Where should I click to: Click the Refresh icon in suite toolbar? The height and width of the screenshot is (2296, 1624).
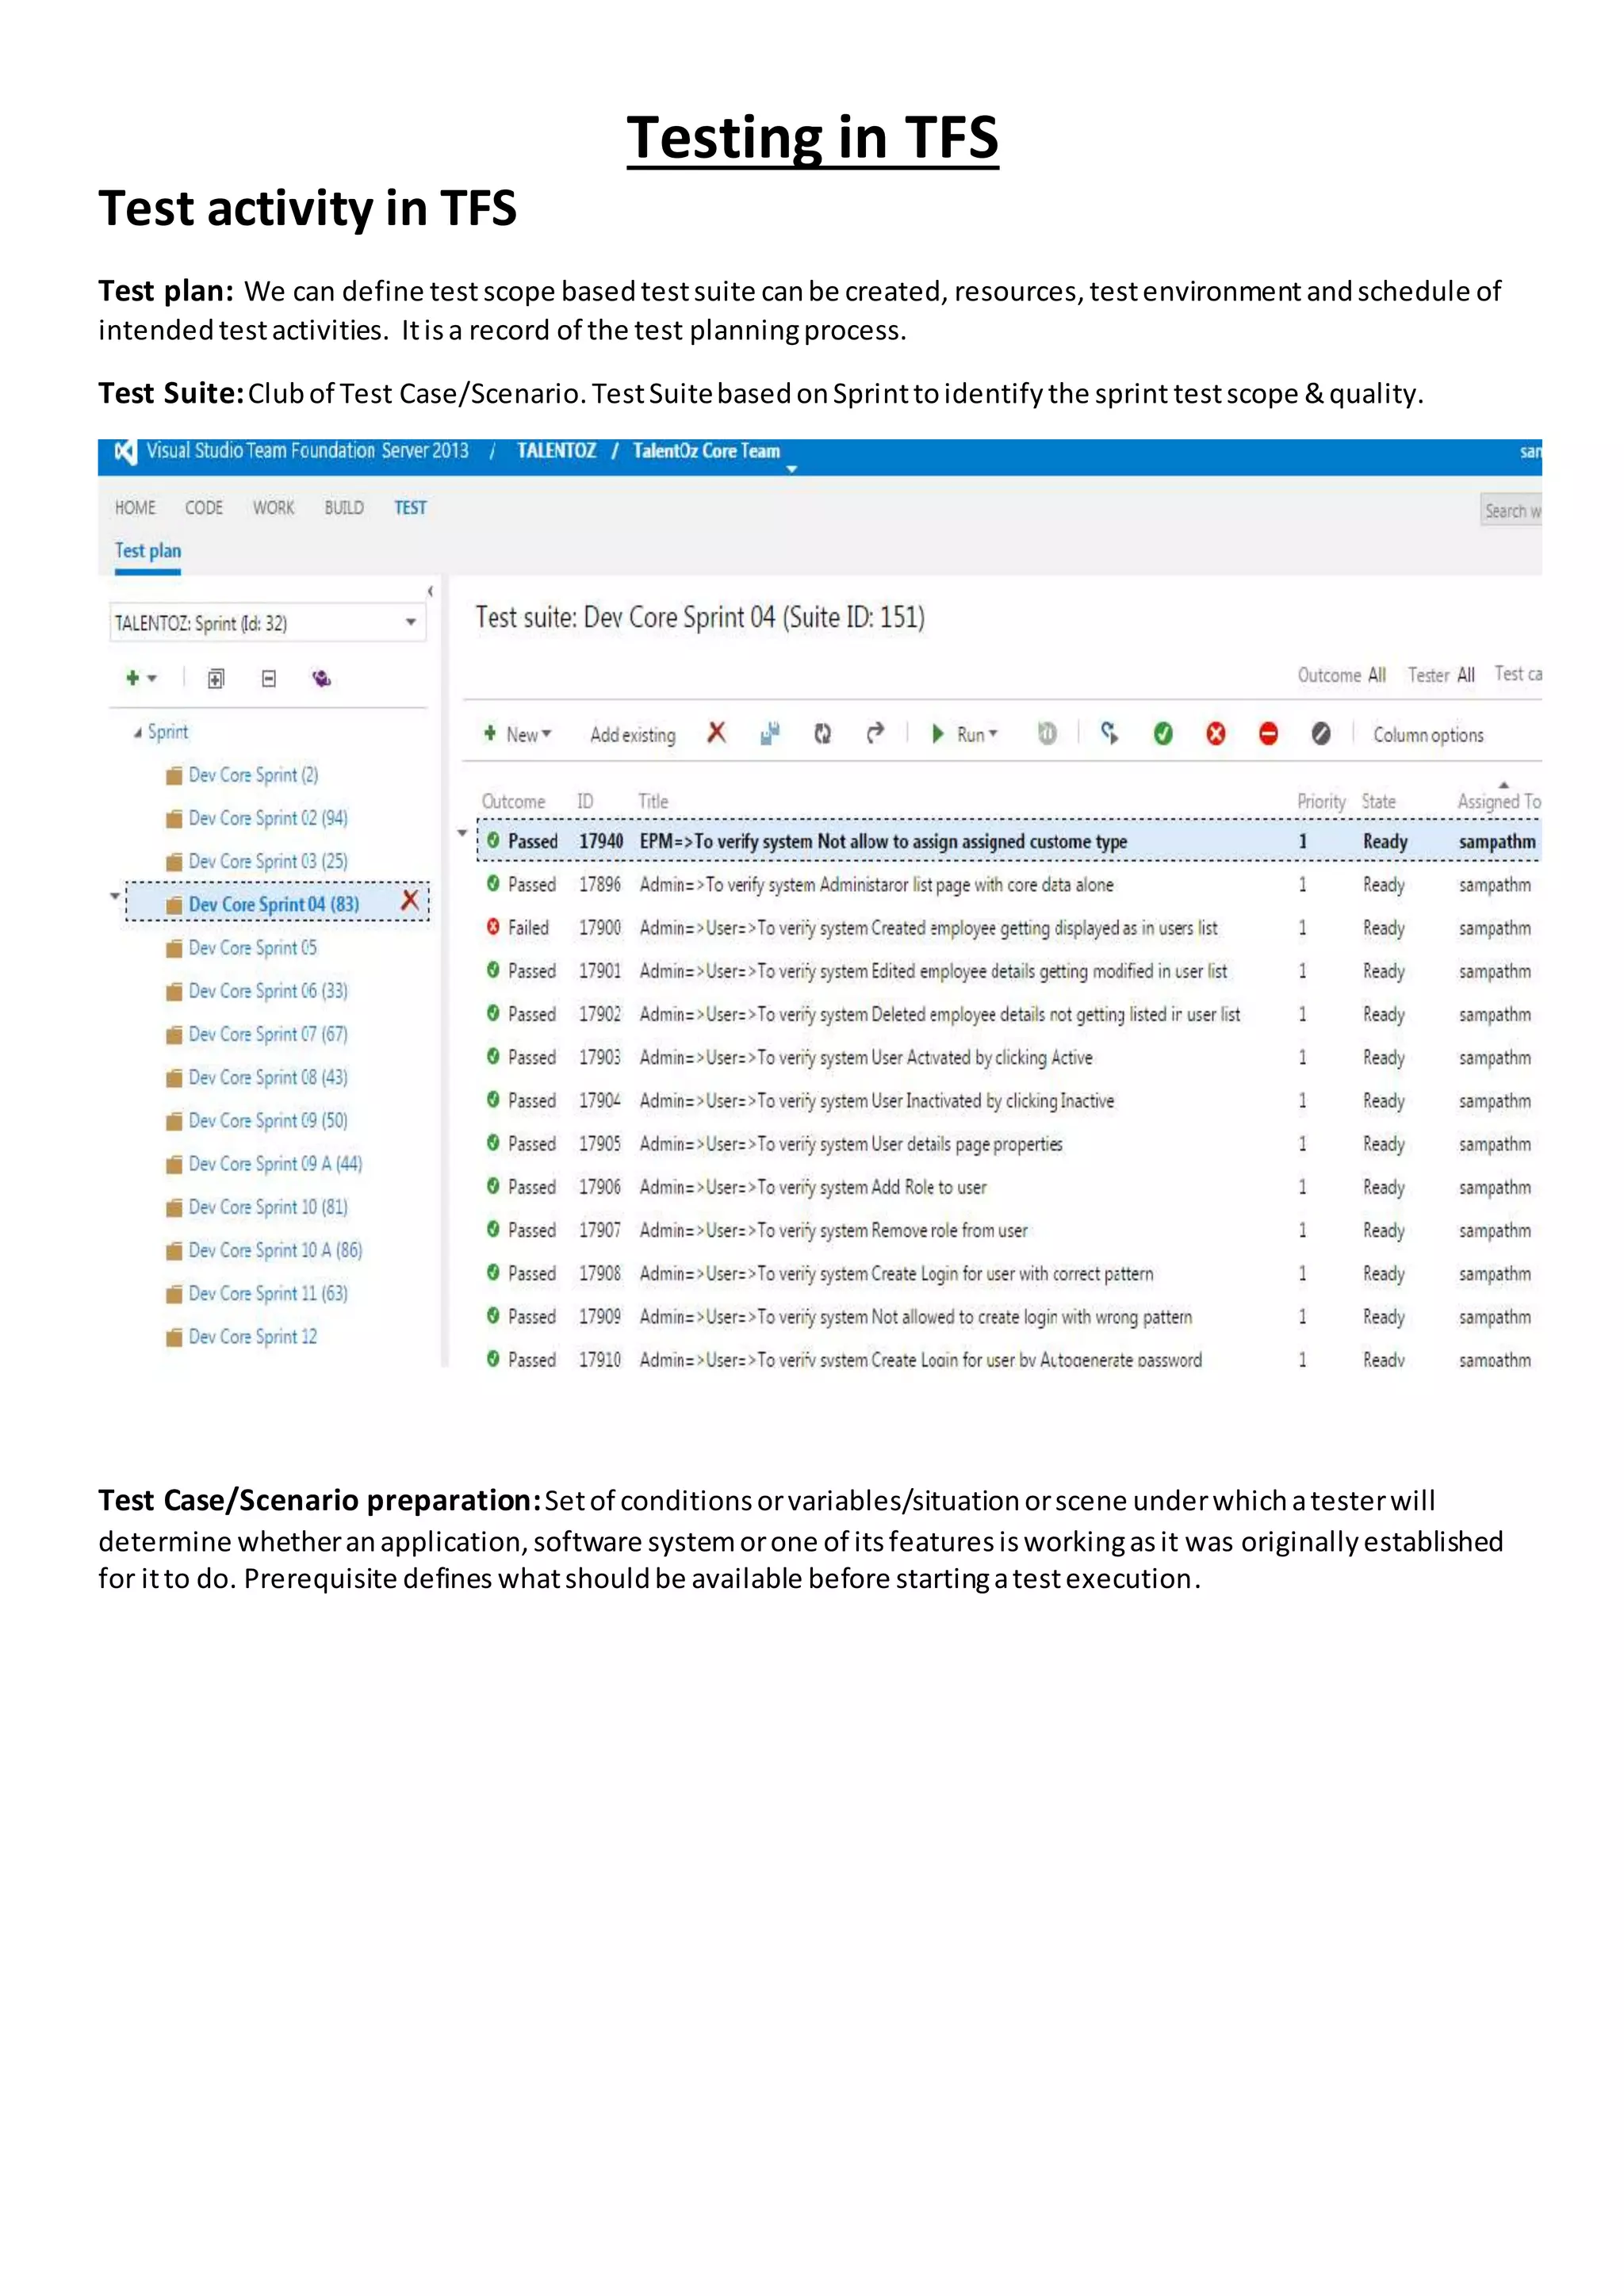[x=822, y=734]
